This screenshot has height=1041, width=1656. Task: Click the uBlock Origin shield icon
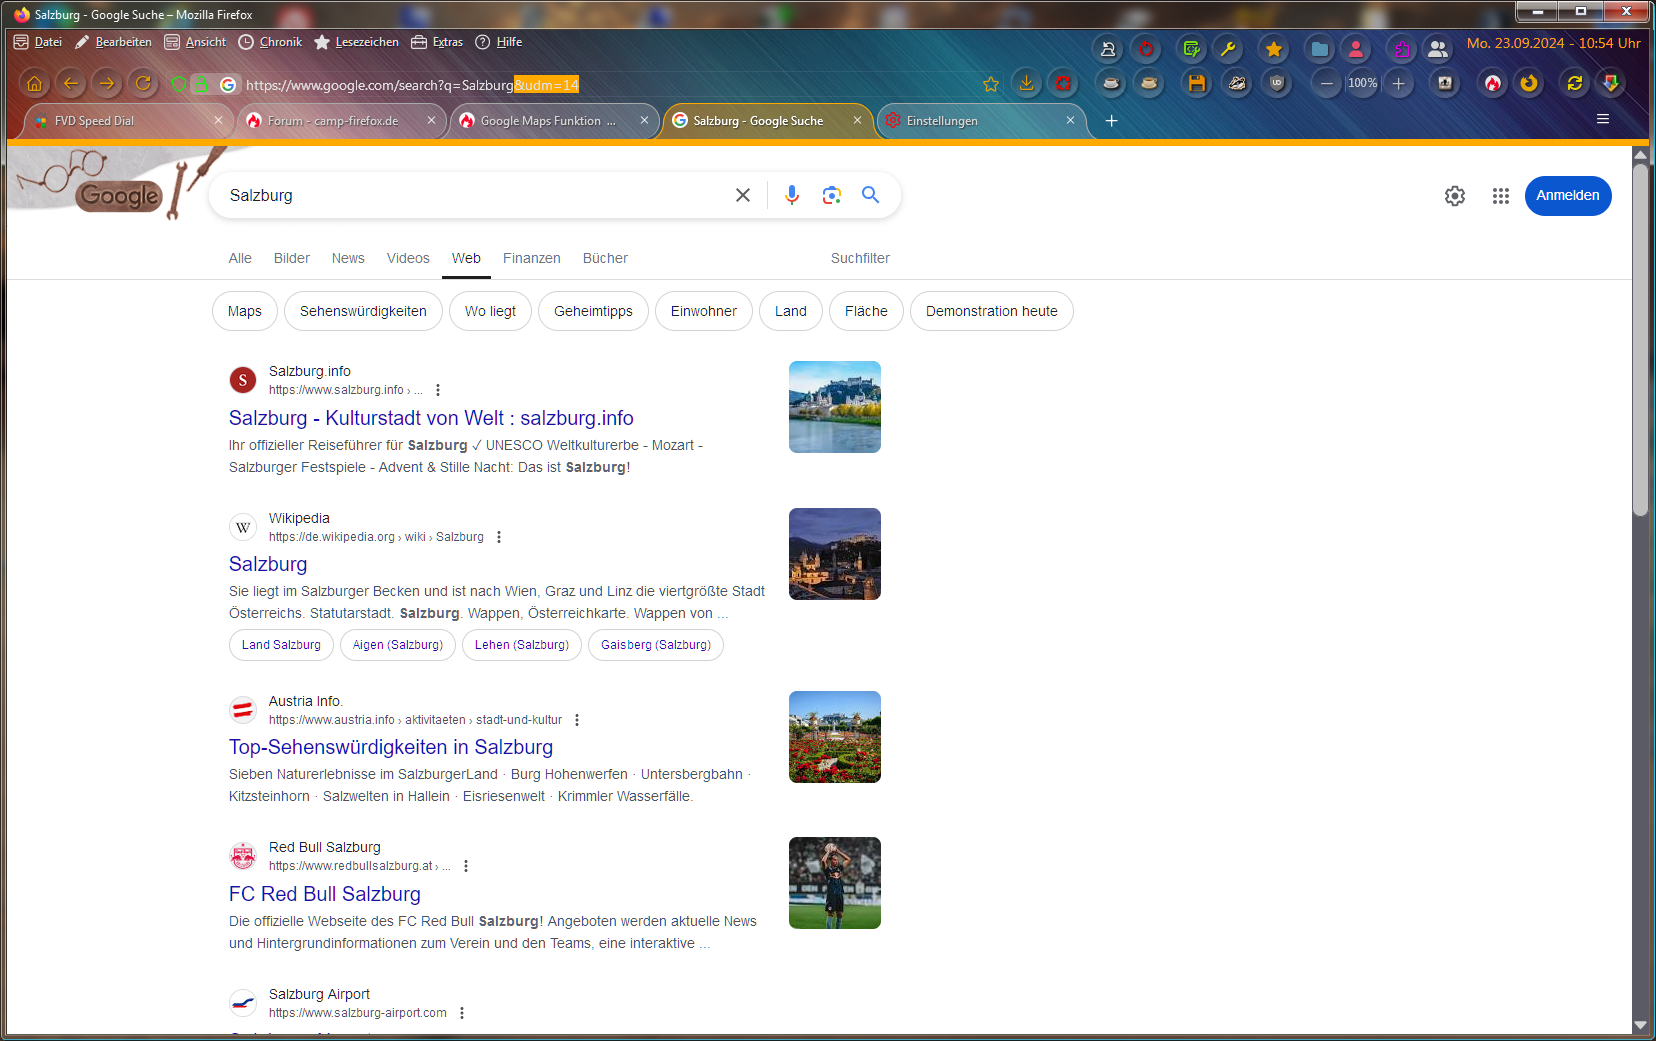1276,84
